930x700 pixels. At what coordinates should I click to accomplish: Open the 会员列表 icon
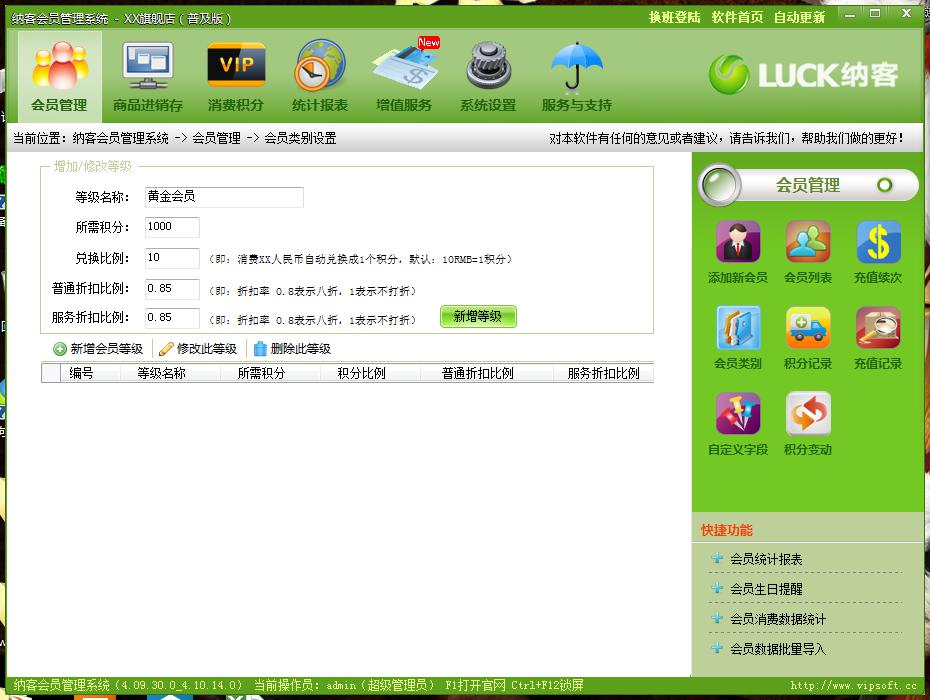(807, 243)
